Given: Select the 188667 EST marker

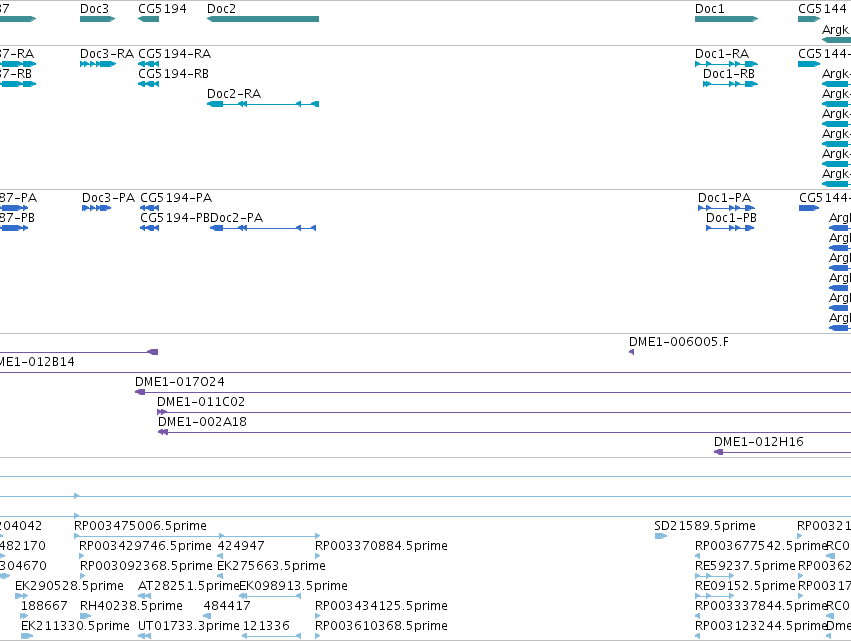Looking at the screenshot, I should coord(24,616).
